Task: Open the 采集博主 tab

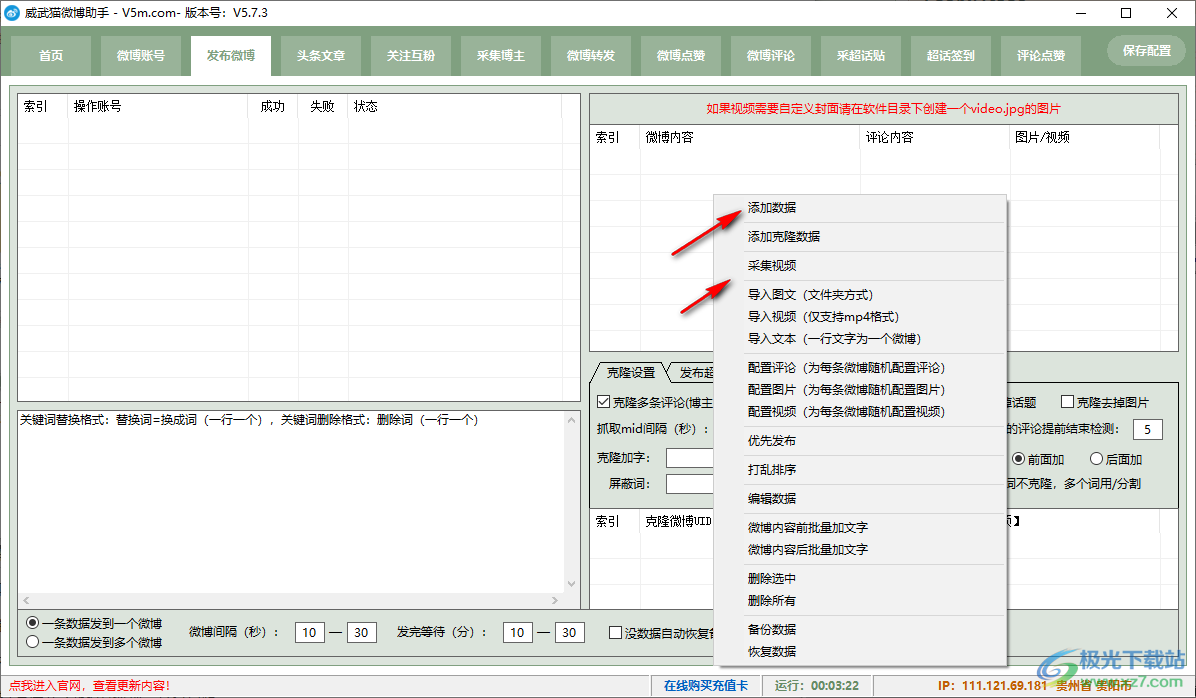Action: pos(501,56)
